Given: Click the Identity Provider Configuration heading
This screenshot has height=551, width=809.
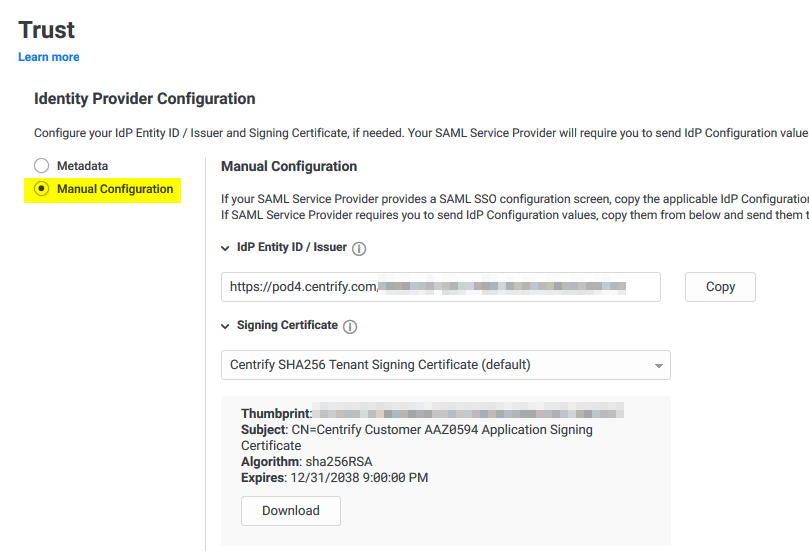Looking at the screenshot, I should click(x=144, y=99).
